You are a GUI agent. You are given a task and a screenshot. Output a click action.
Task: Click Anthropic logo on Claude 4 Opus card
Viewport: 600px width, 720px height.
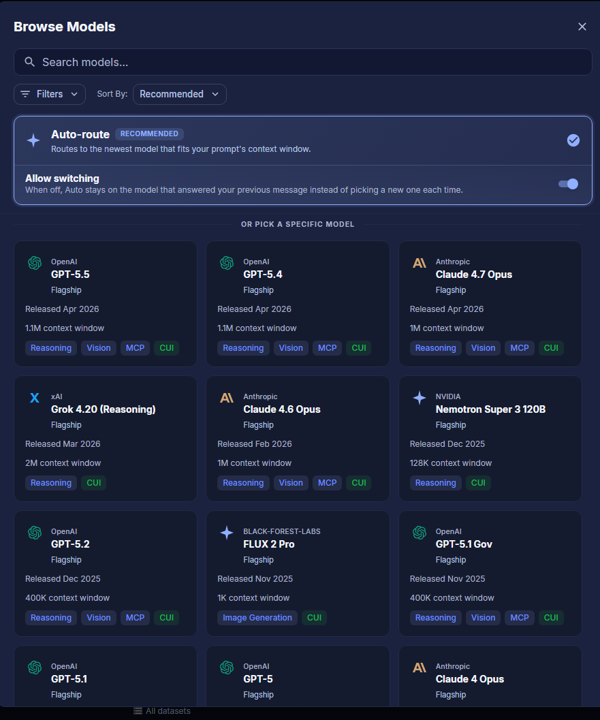point(419,668)
